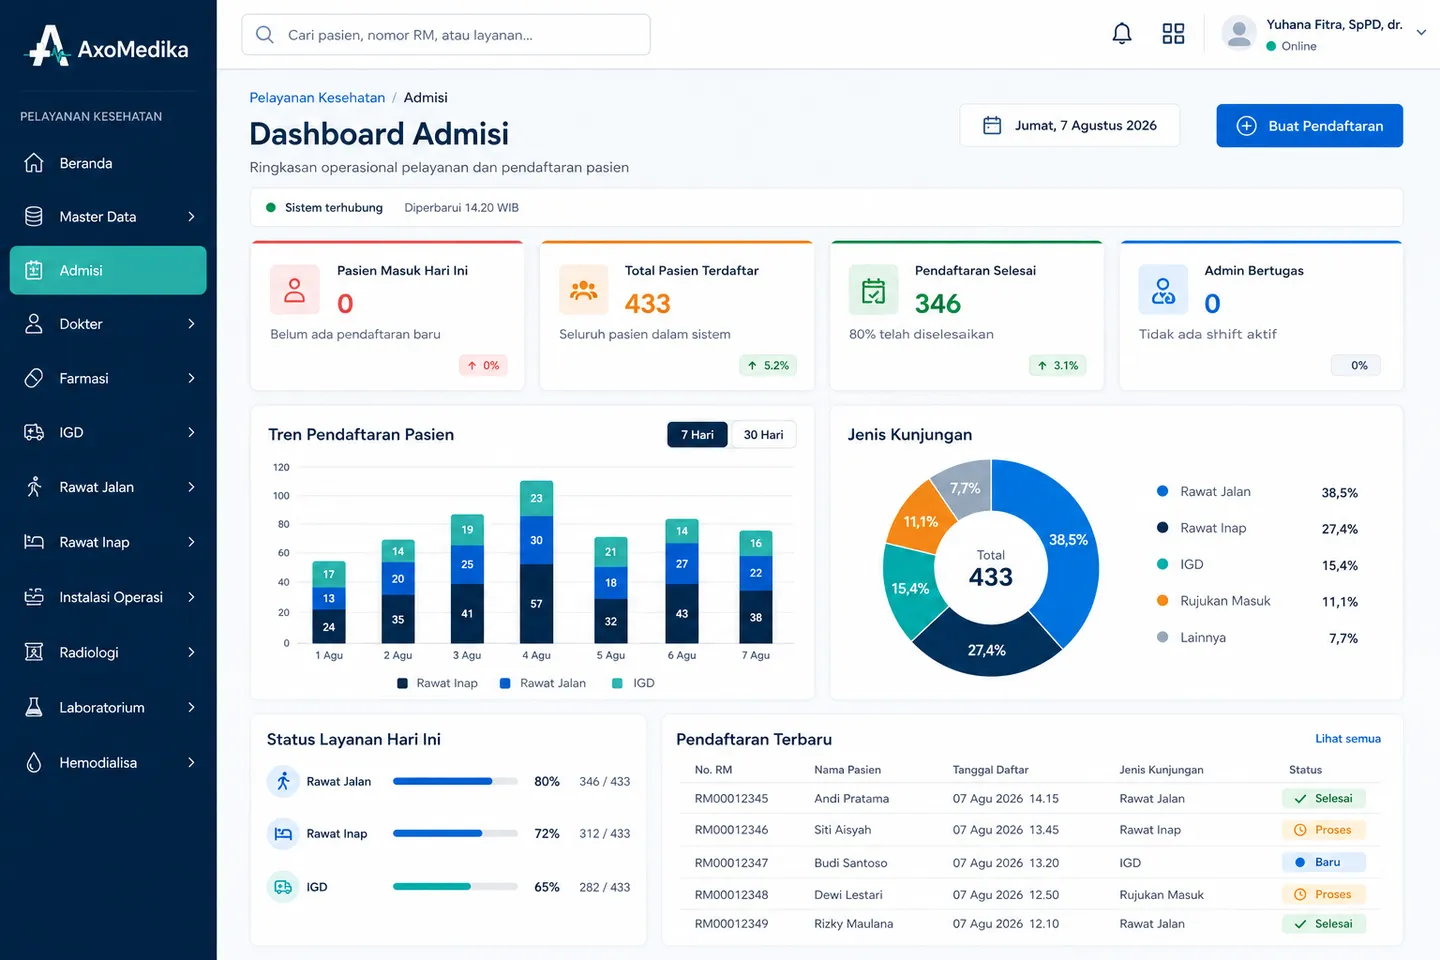Open the Lihat semua link
The width and height of the screenshot is (1440, 960).
tap(1348, 739)
